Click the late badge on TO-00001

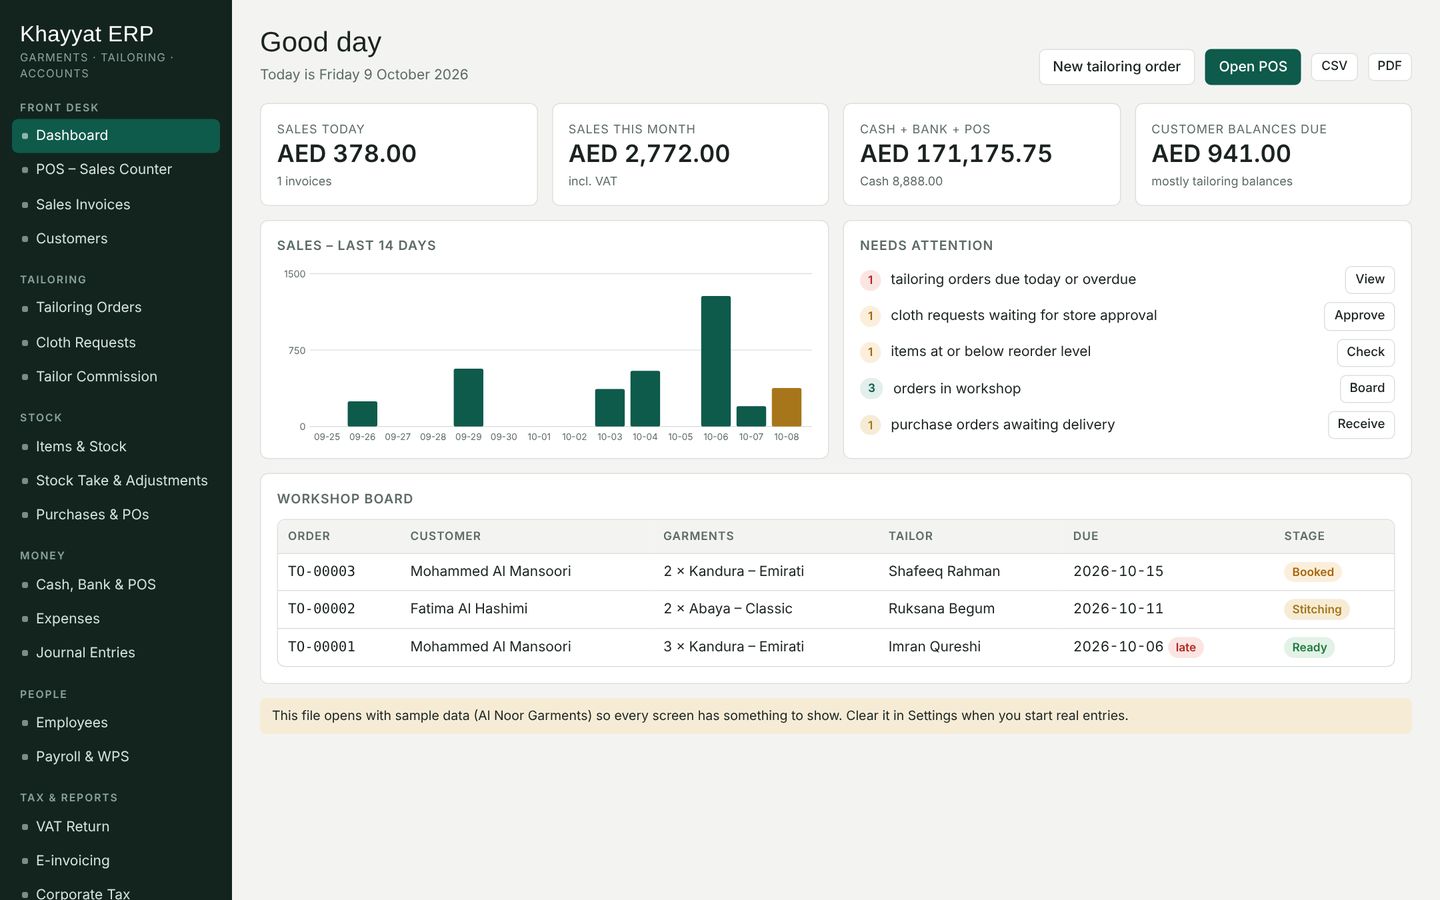pyautogui.click(x=1185, y=647)
